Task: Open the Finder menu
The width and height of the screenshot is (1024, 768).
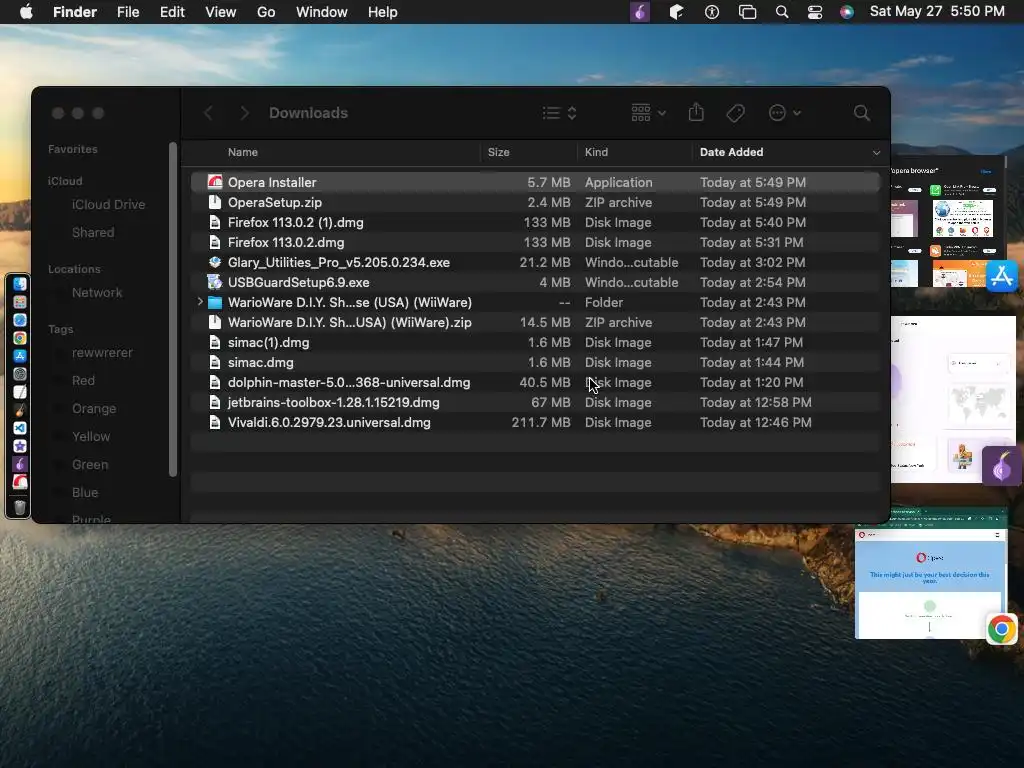Action: (x=74, y=12)
